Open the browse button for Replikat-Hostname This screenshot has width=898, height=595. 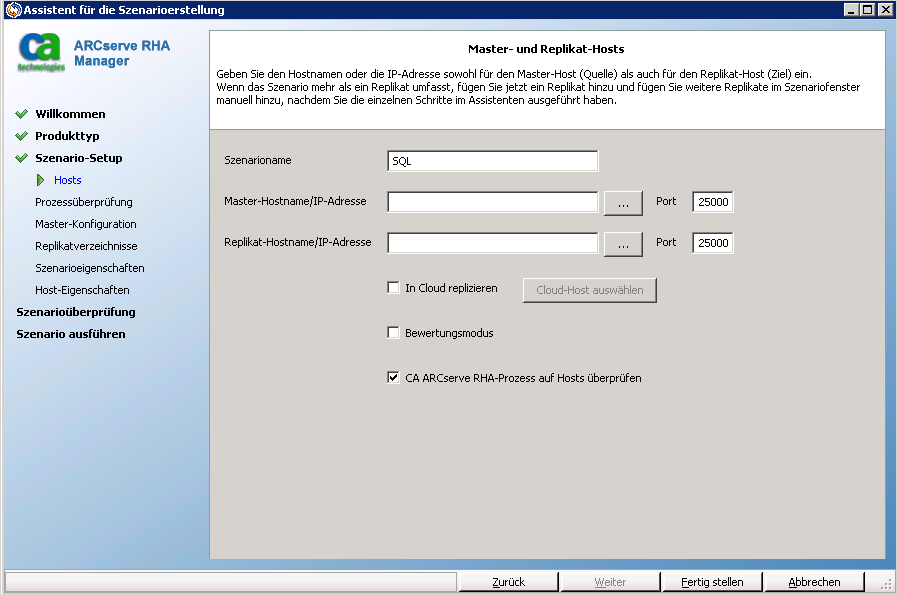tap(623, 244)
